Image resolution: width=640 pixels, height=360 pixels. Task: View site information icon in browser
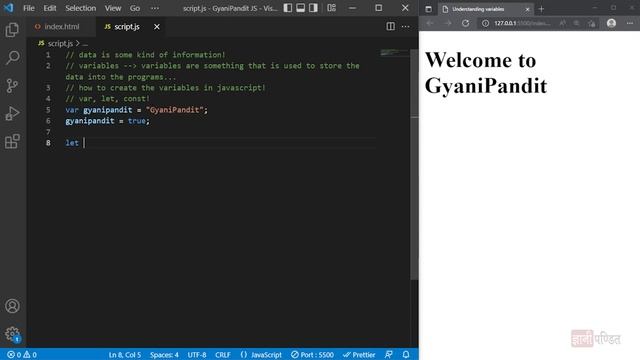485,23
